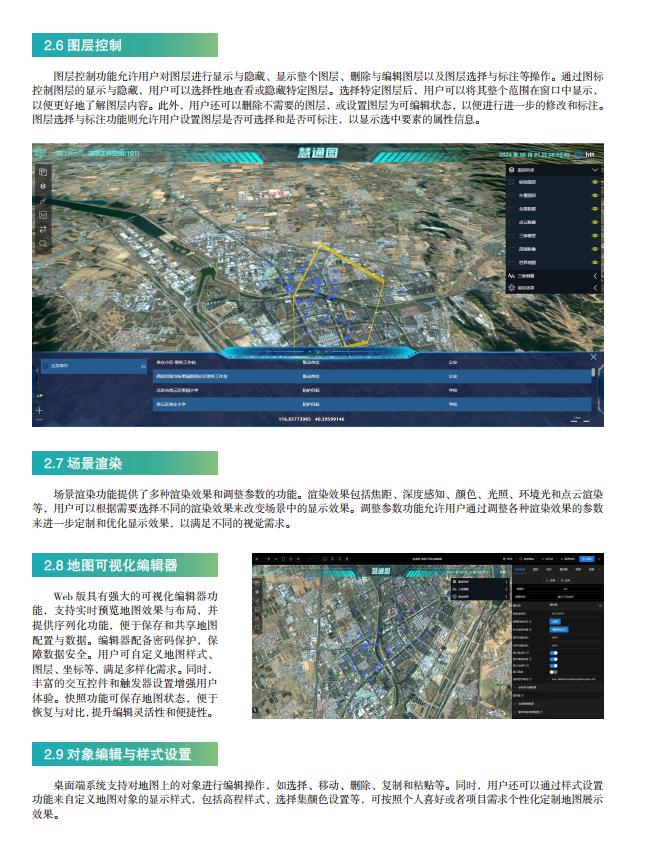655x861 pixels.
Task: Expand the 渲染效果 section chevron
Action: 595,288
